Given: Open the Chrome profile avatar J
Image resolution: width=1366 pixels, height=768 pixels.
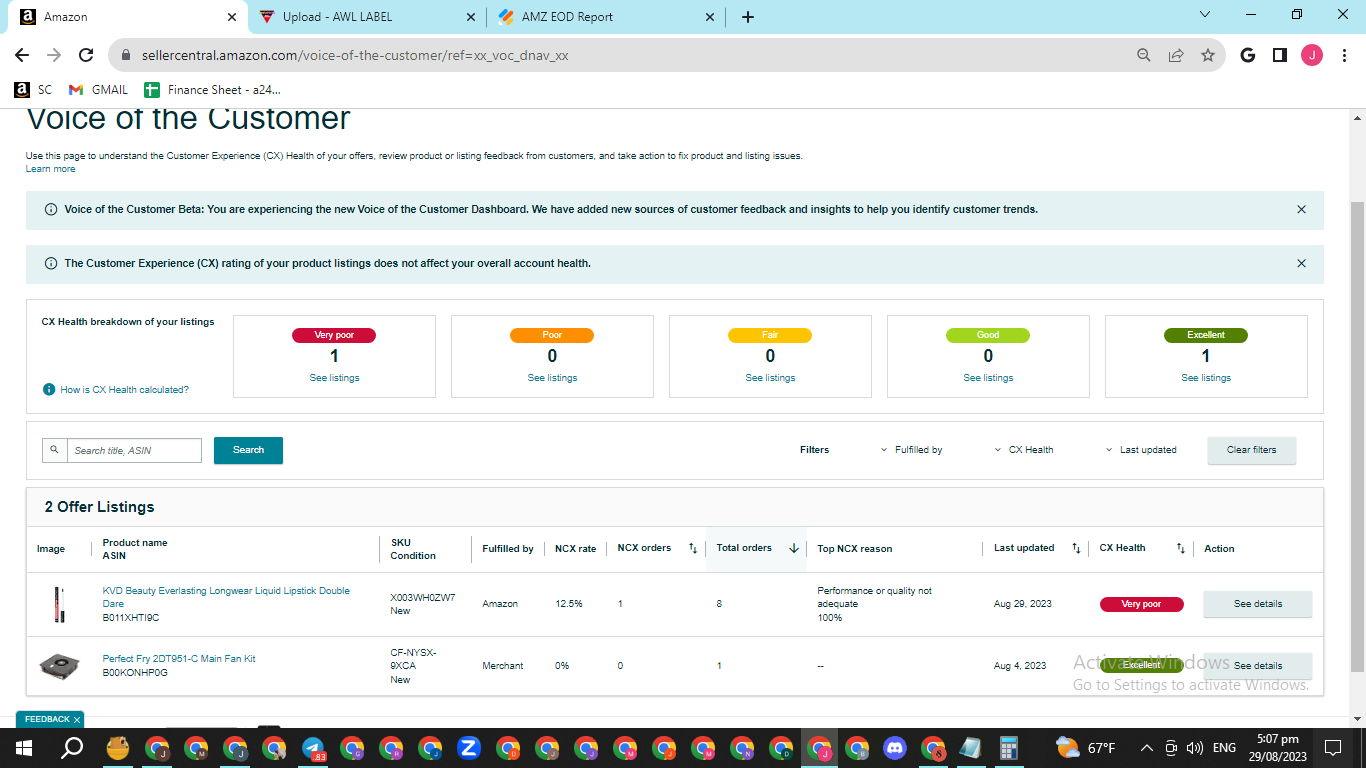Looking at the screenshot, I should tap(1312, 56).
